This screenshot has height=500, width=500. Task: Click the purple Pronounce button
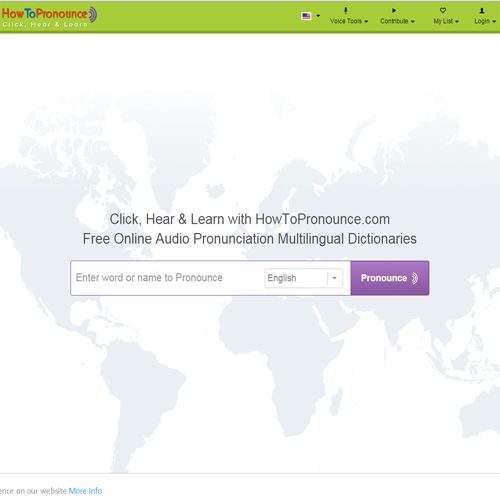point(390,278)
